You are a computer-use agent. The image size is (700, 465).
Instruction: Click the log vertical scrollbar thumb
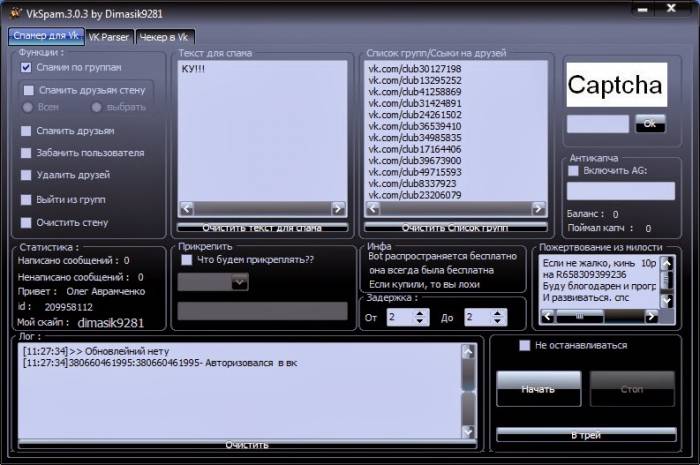coord(468,374)
